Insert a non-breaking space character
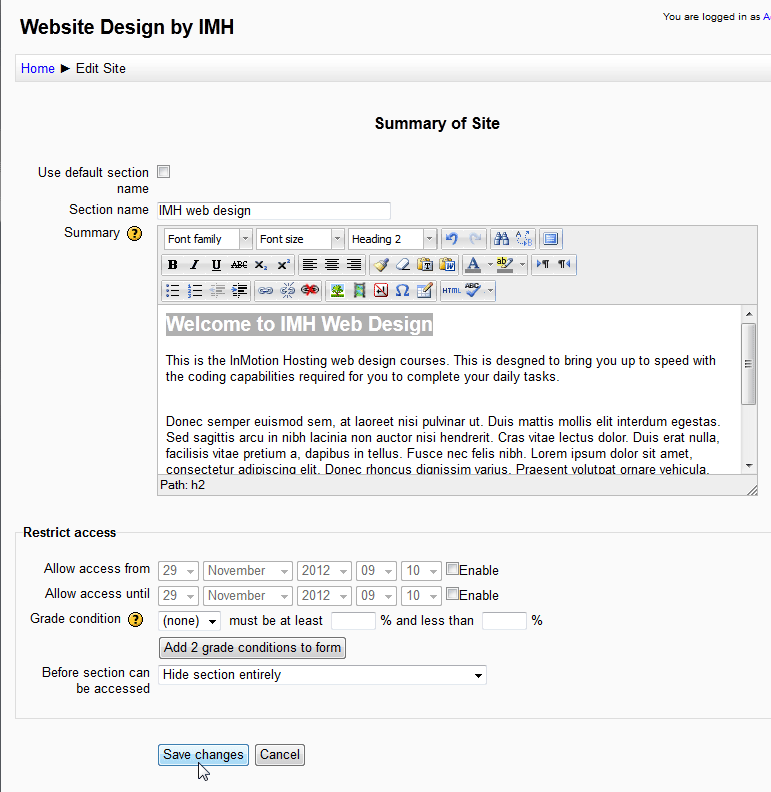This screenshot has width=771, height=792. tap(380, 290)
